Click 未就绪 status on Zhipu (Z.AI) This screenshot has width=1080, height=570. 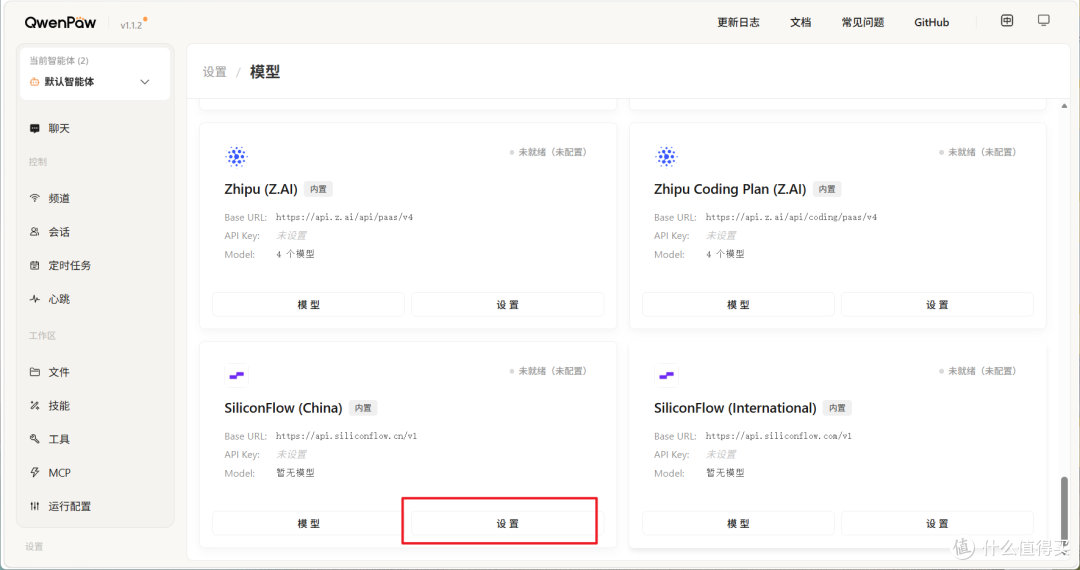pyautogui.click(x=549, y=152)
